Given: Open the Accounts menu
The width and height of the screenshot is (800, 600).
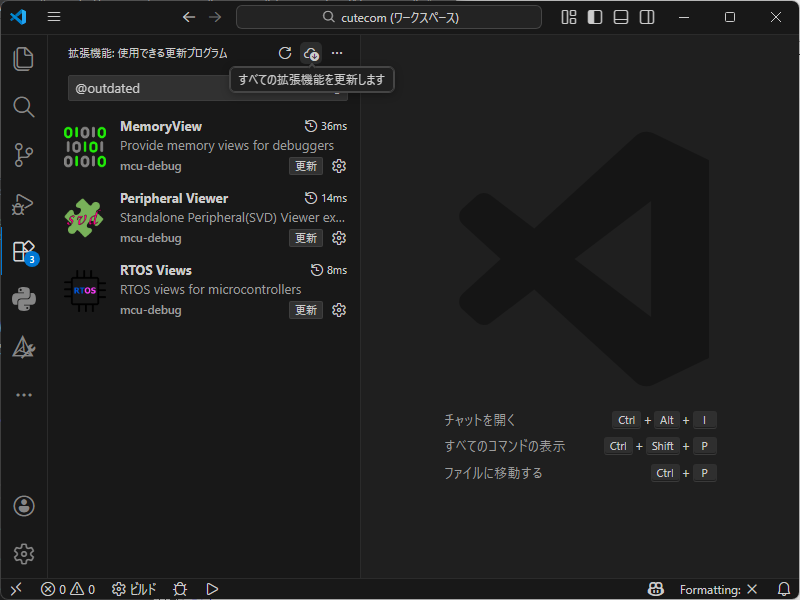Looking at the screenshot, I should coord(24,506).
